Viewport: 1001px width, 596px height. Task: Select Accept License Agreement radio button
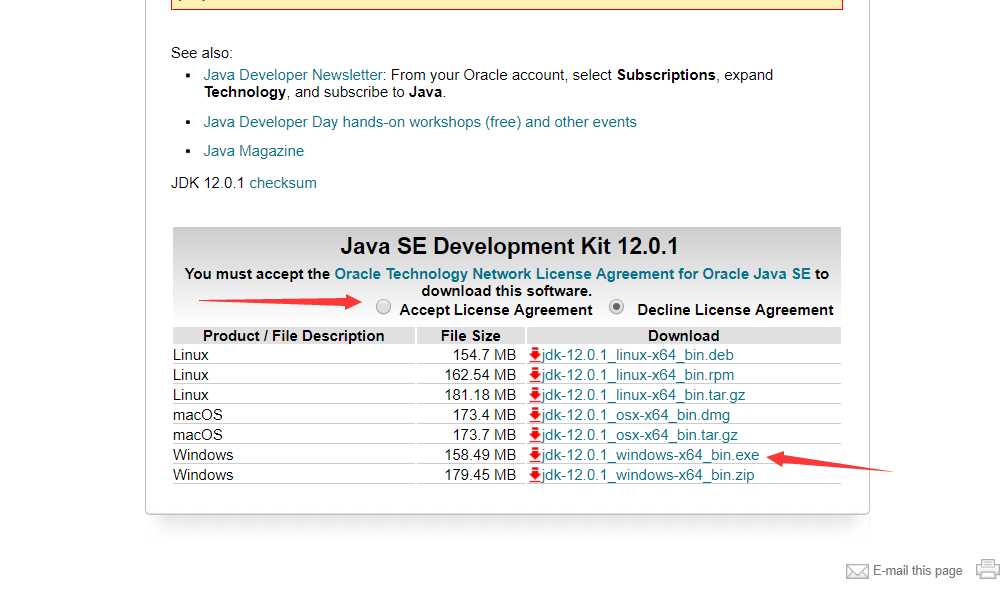click(x=383, y=307)
